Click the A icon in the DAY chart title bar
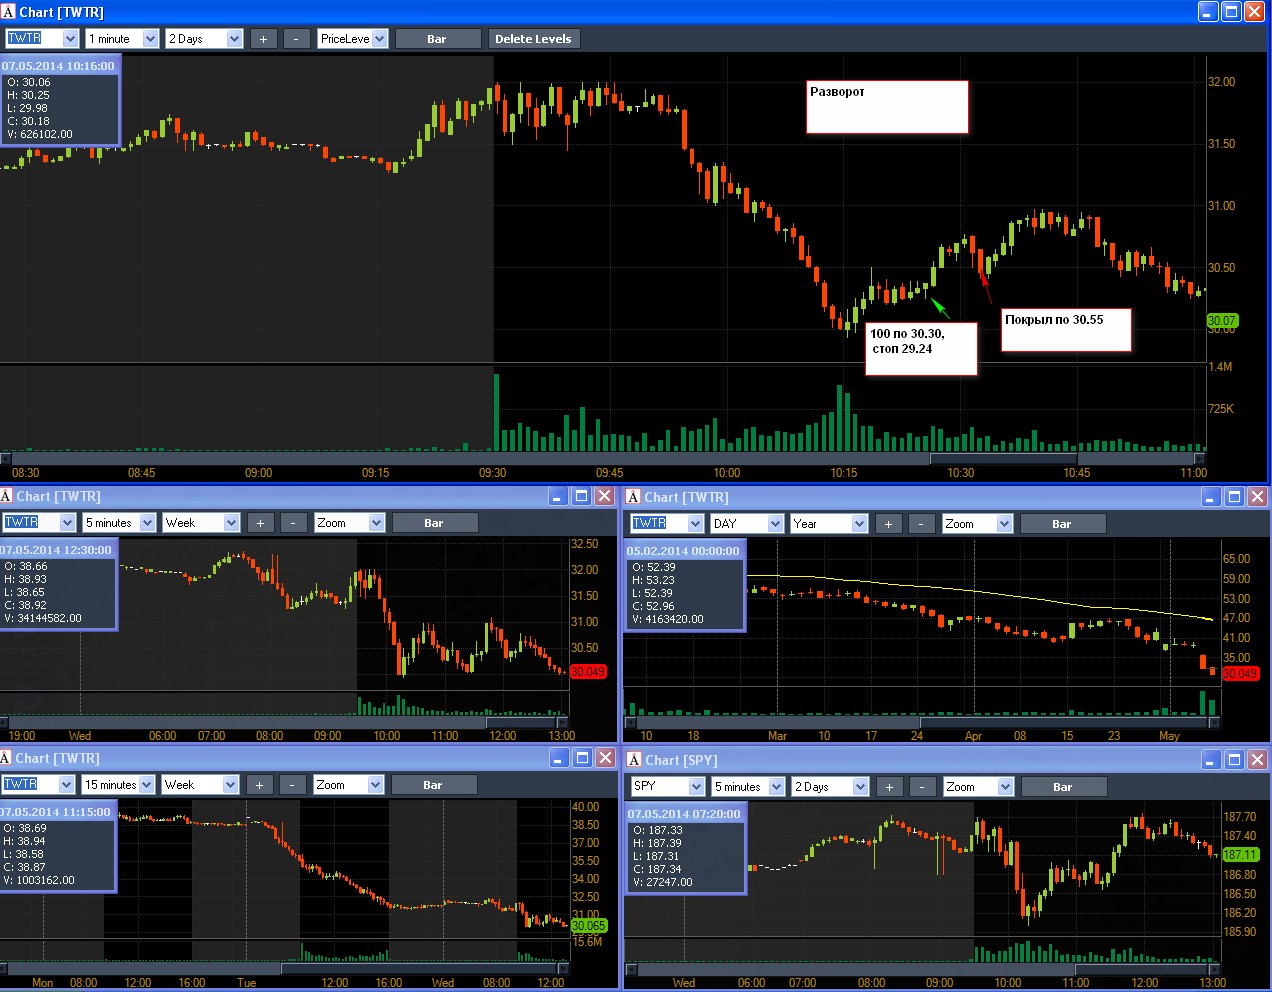The width and height of the screenshot is (1272, 992). 633,497
